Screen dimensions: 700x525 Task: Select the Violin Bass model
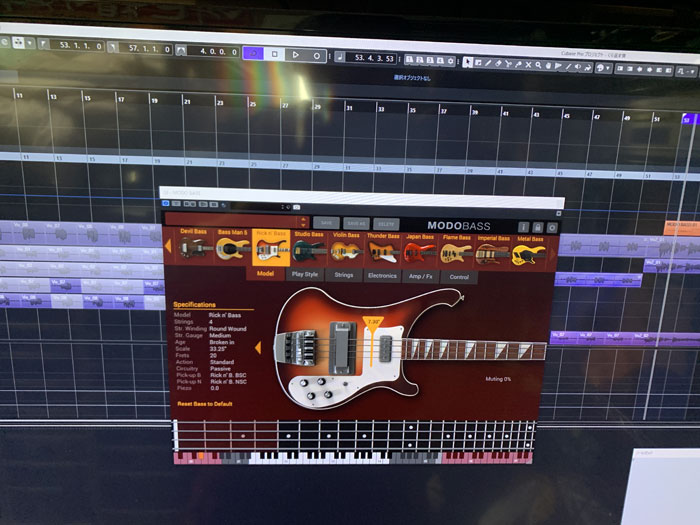click(x=346, y=250)
